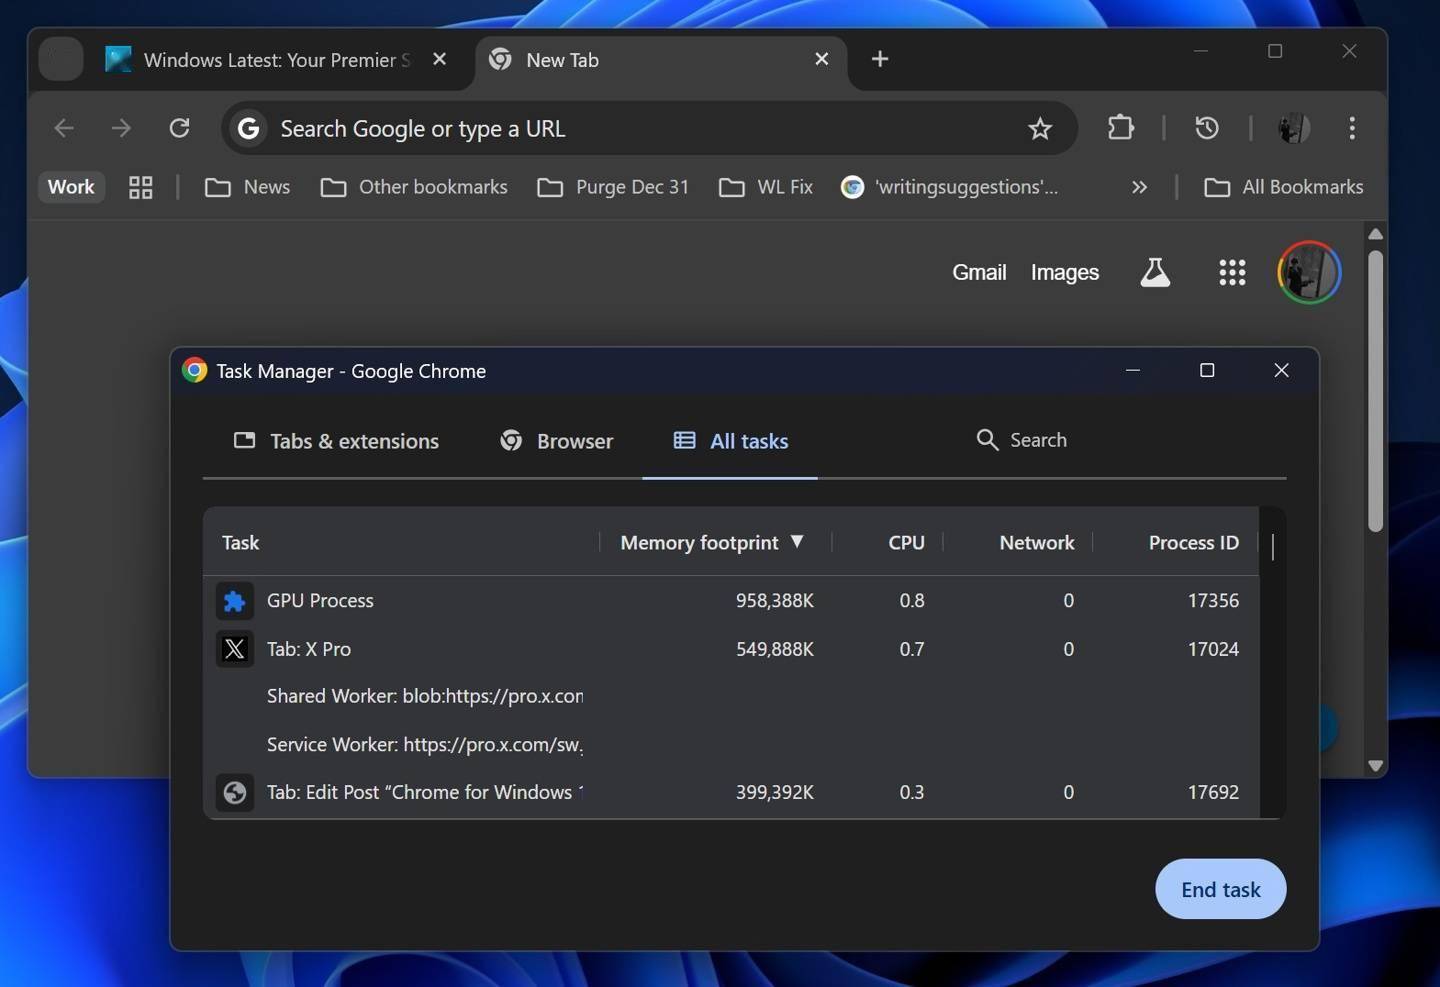
Task: Click the Google account avatar on New Tab page
Action: (x=1309, y=272)
